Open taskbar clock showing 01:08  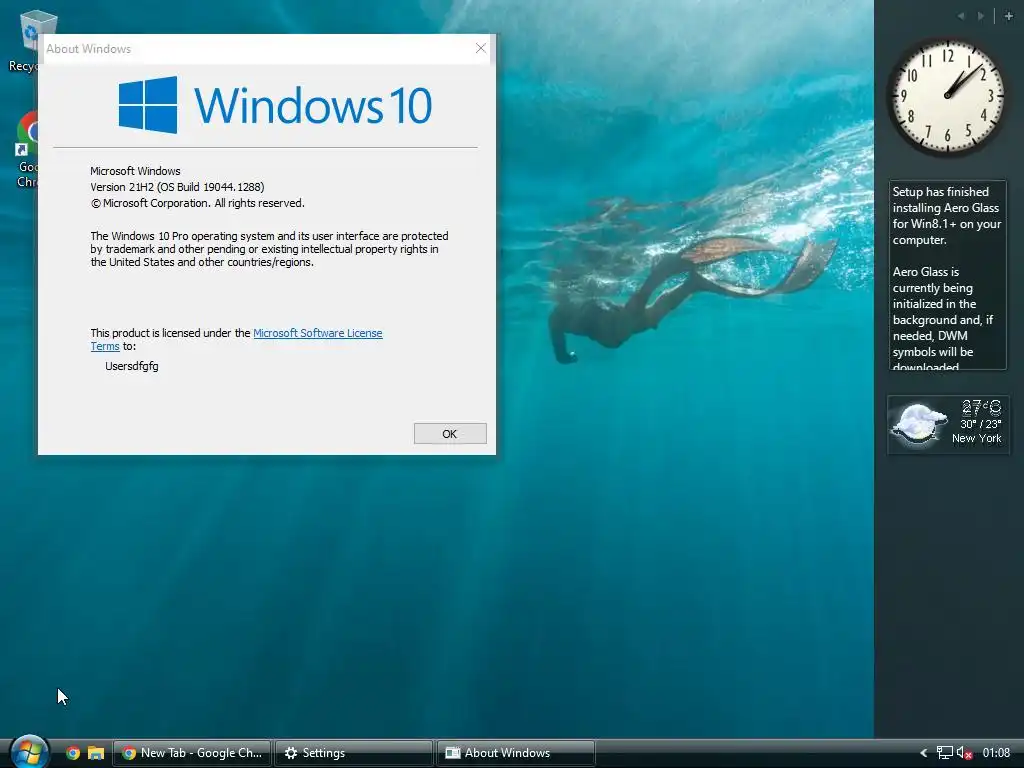pos(996,753)
